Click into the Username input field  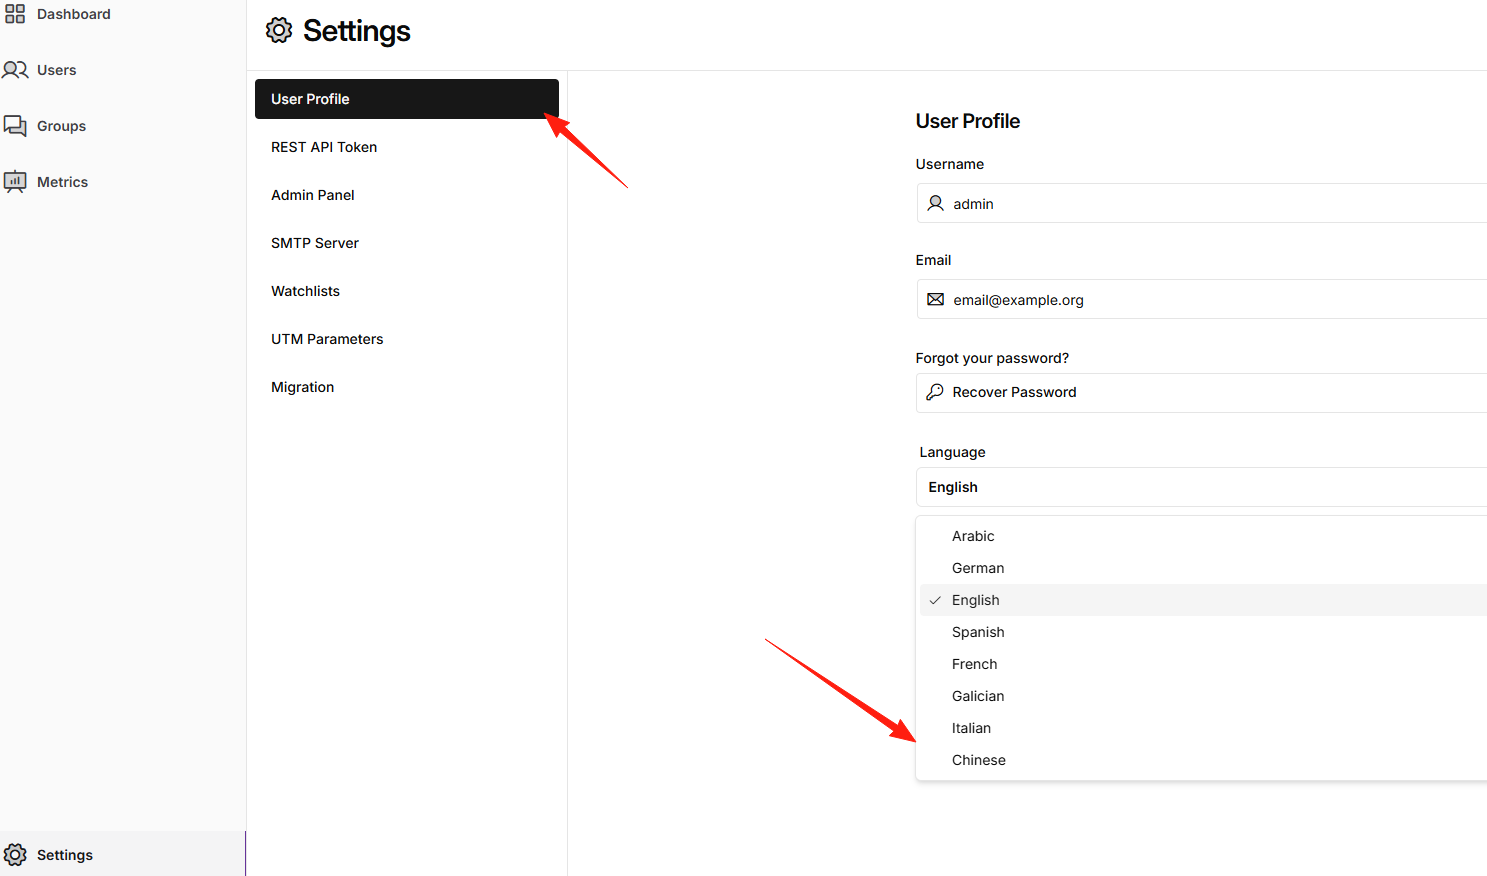pyautogui.click(x=1201, y=203)
